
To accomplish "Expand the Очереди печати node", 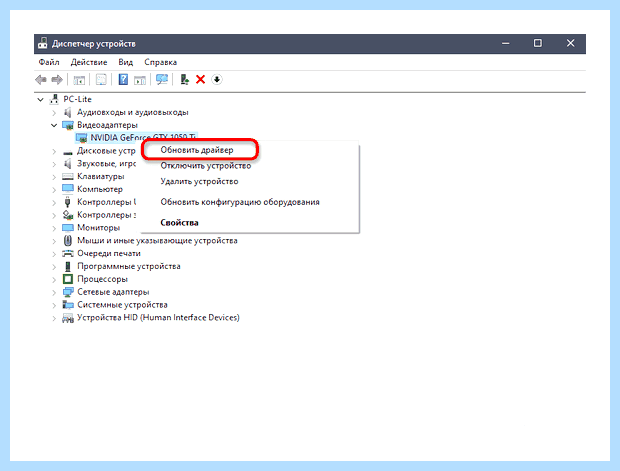I will [x=54, y=254].
